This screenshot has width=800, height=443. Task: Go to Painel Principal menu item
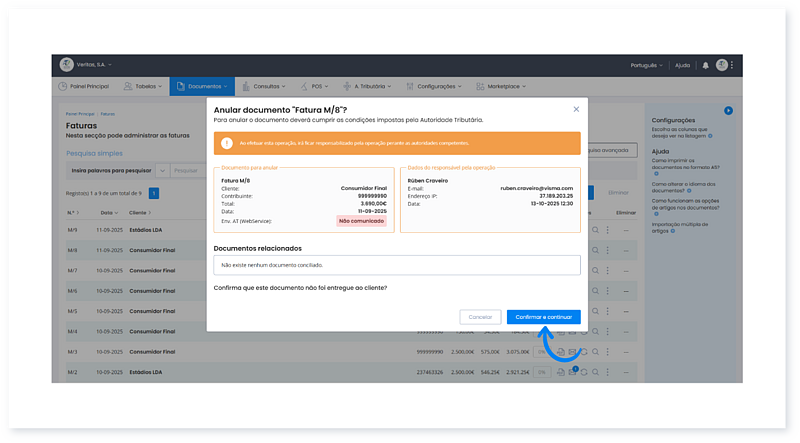[x=88, y=87]
